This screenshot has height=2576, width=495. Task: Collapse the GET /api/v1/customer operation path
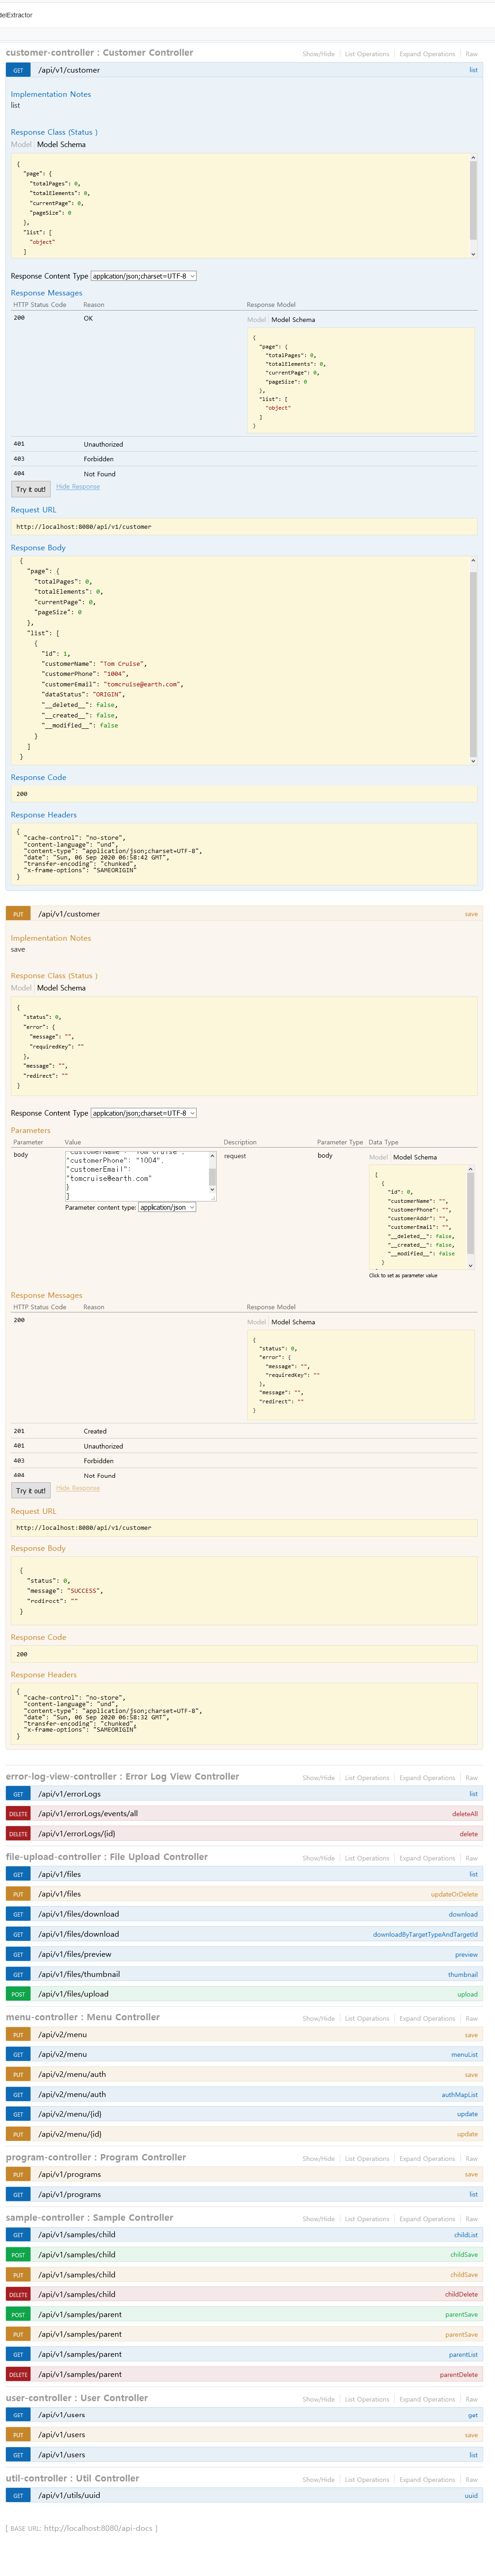[x=69, y=70]
